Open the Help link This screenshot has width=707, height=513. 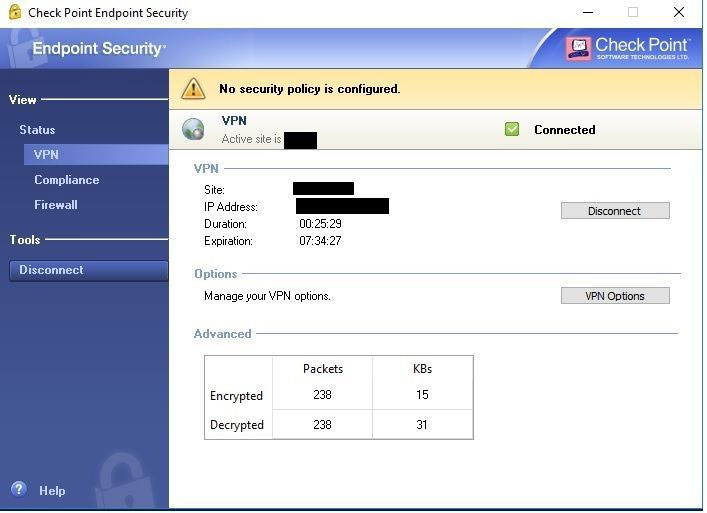click(x=52, y=491)
